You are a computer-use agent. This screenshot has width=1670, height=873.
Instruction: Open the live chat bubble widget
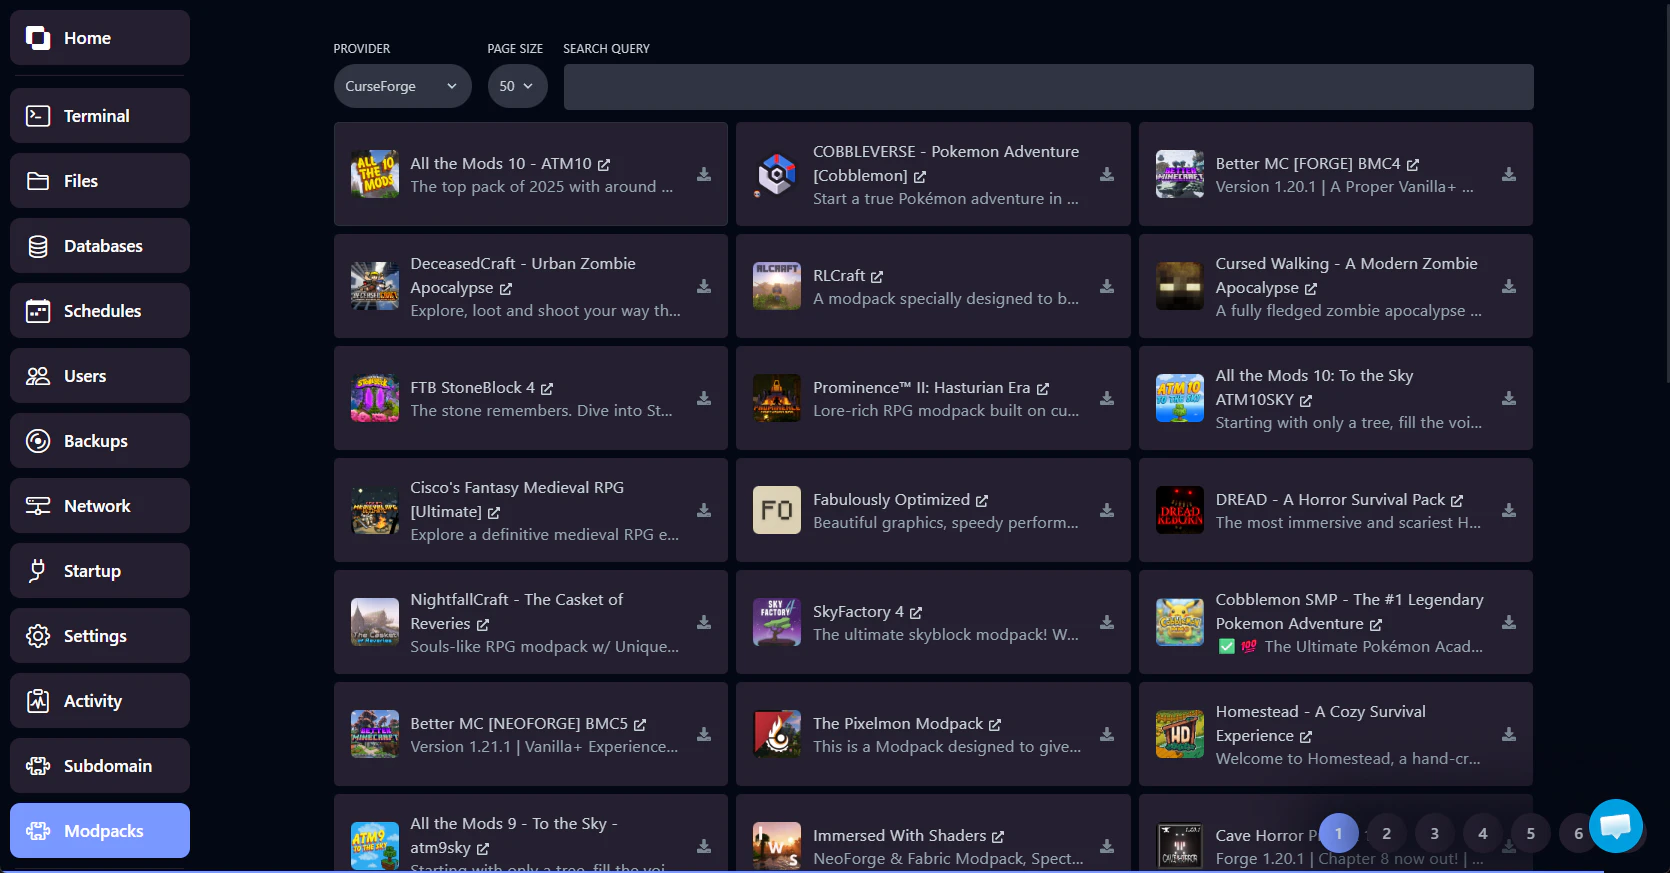coord(1615,826)
